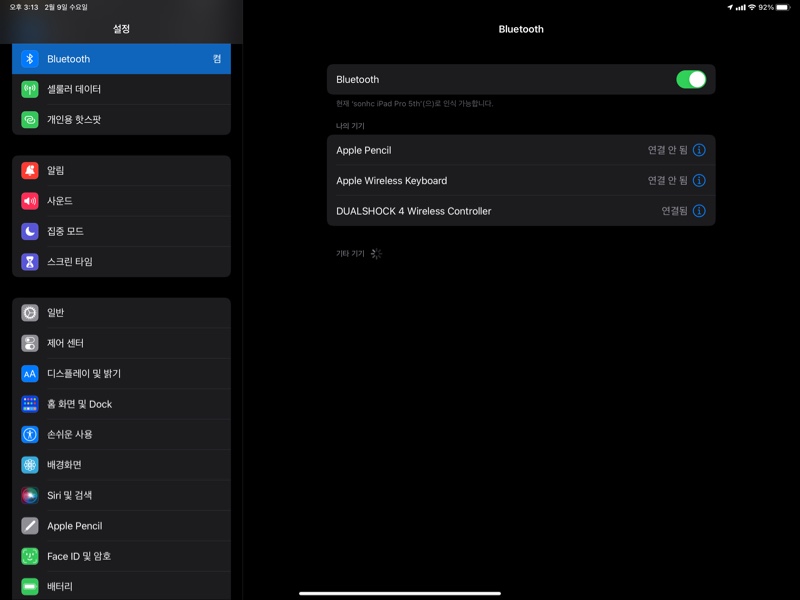Screen dimensions: 800x600
Task: Tap the Control Center toggles icon
Action: coord(30,343)
